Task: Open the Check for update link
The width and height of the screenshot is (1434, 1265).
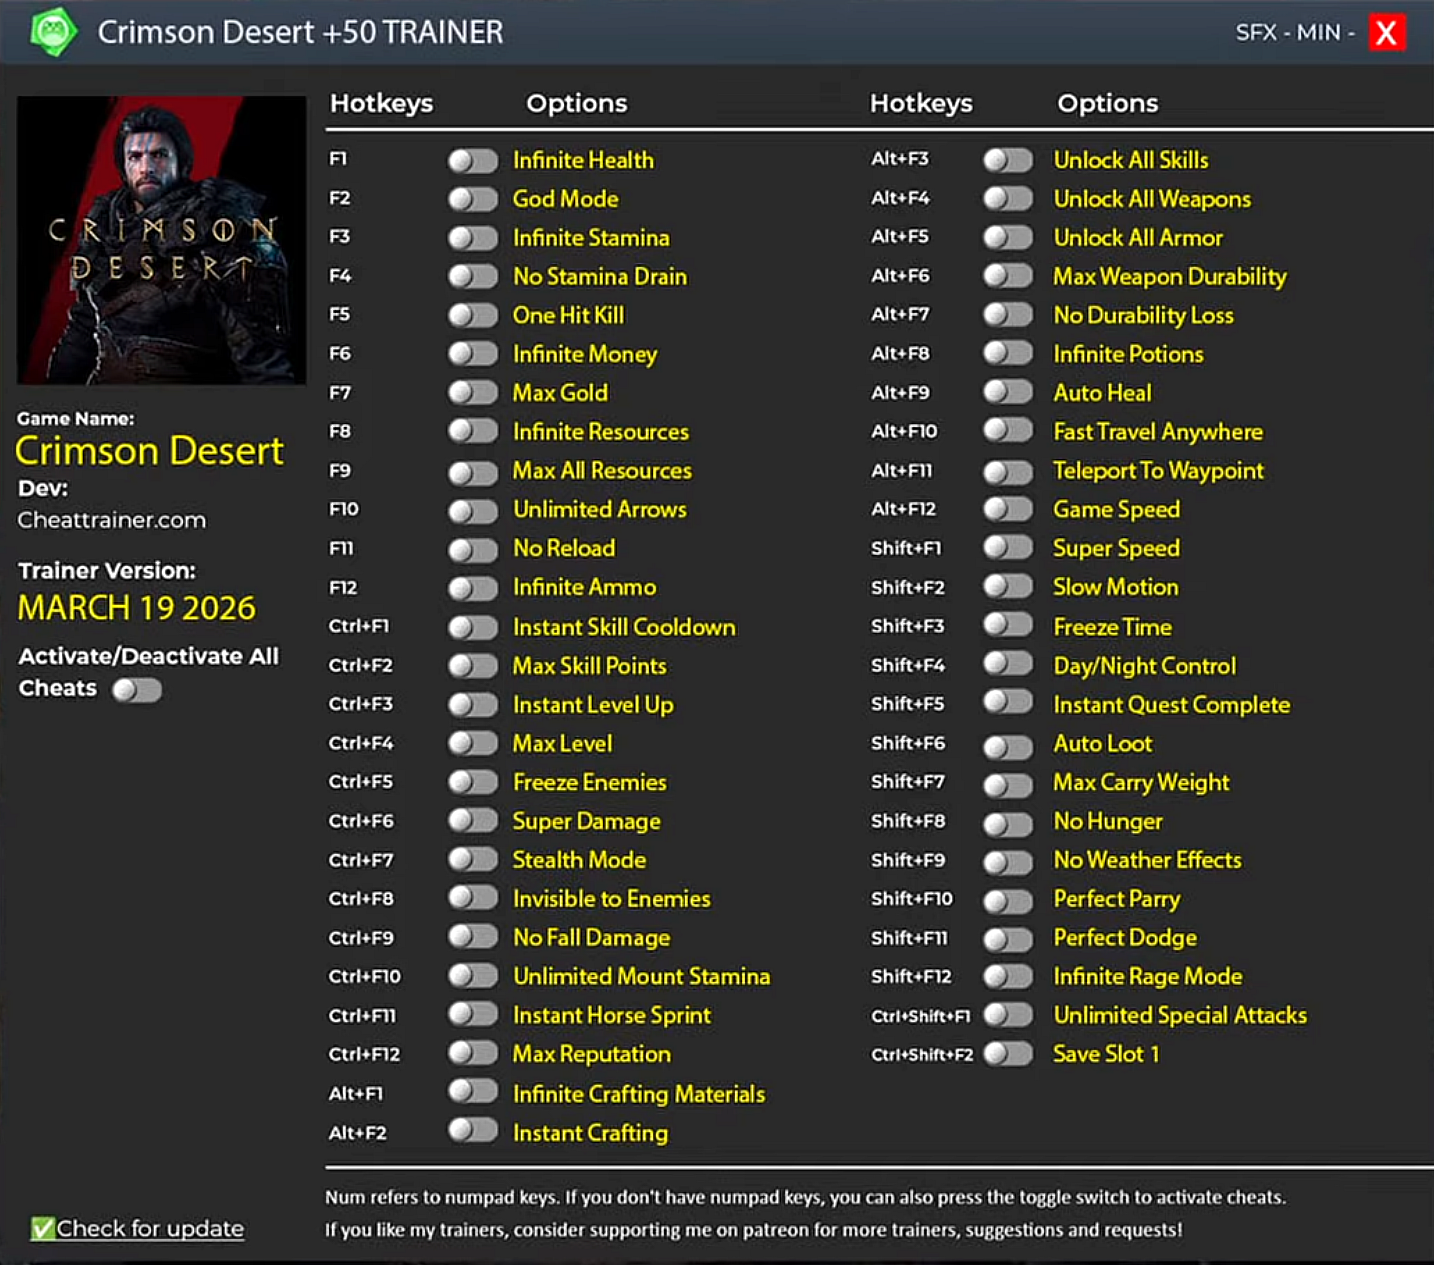Action: (149, 1228)
